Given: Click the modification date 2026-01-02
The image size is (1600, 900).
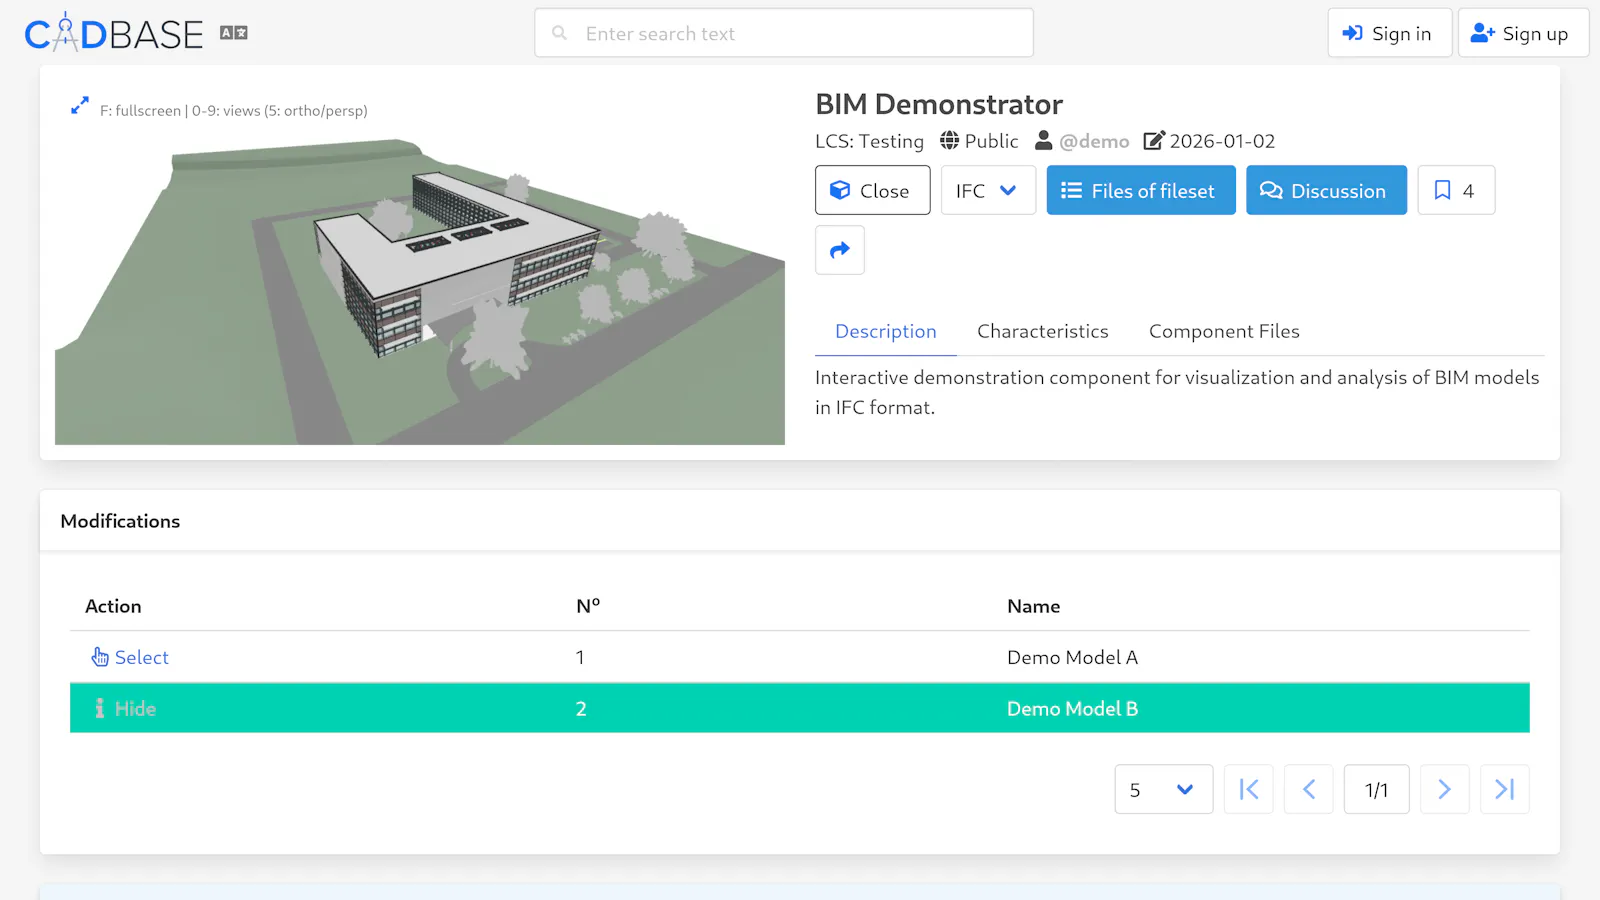Looking at the screenshot, I should coord(1222,141).
